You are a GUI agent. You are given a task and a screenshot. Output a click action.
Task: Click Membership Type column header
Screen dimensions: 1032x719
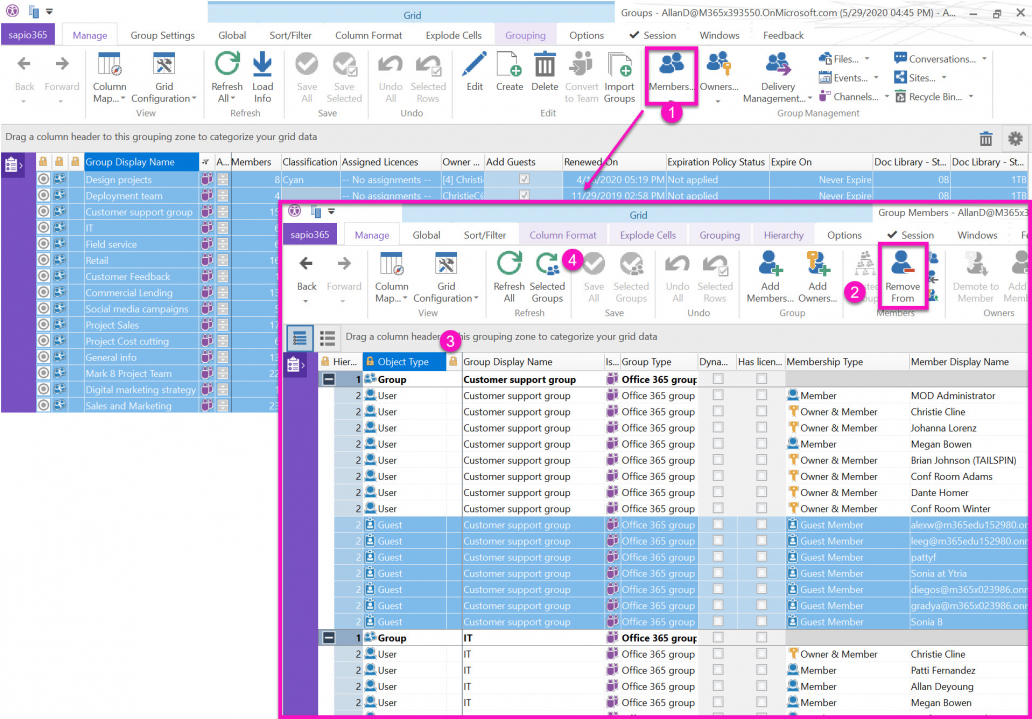coord(846,361)
